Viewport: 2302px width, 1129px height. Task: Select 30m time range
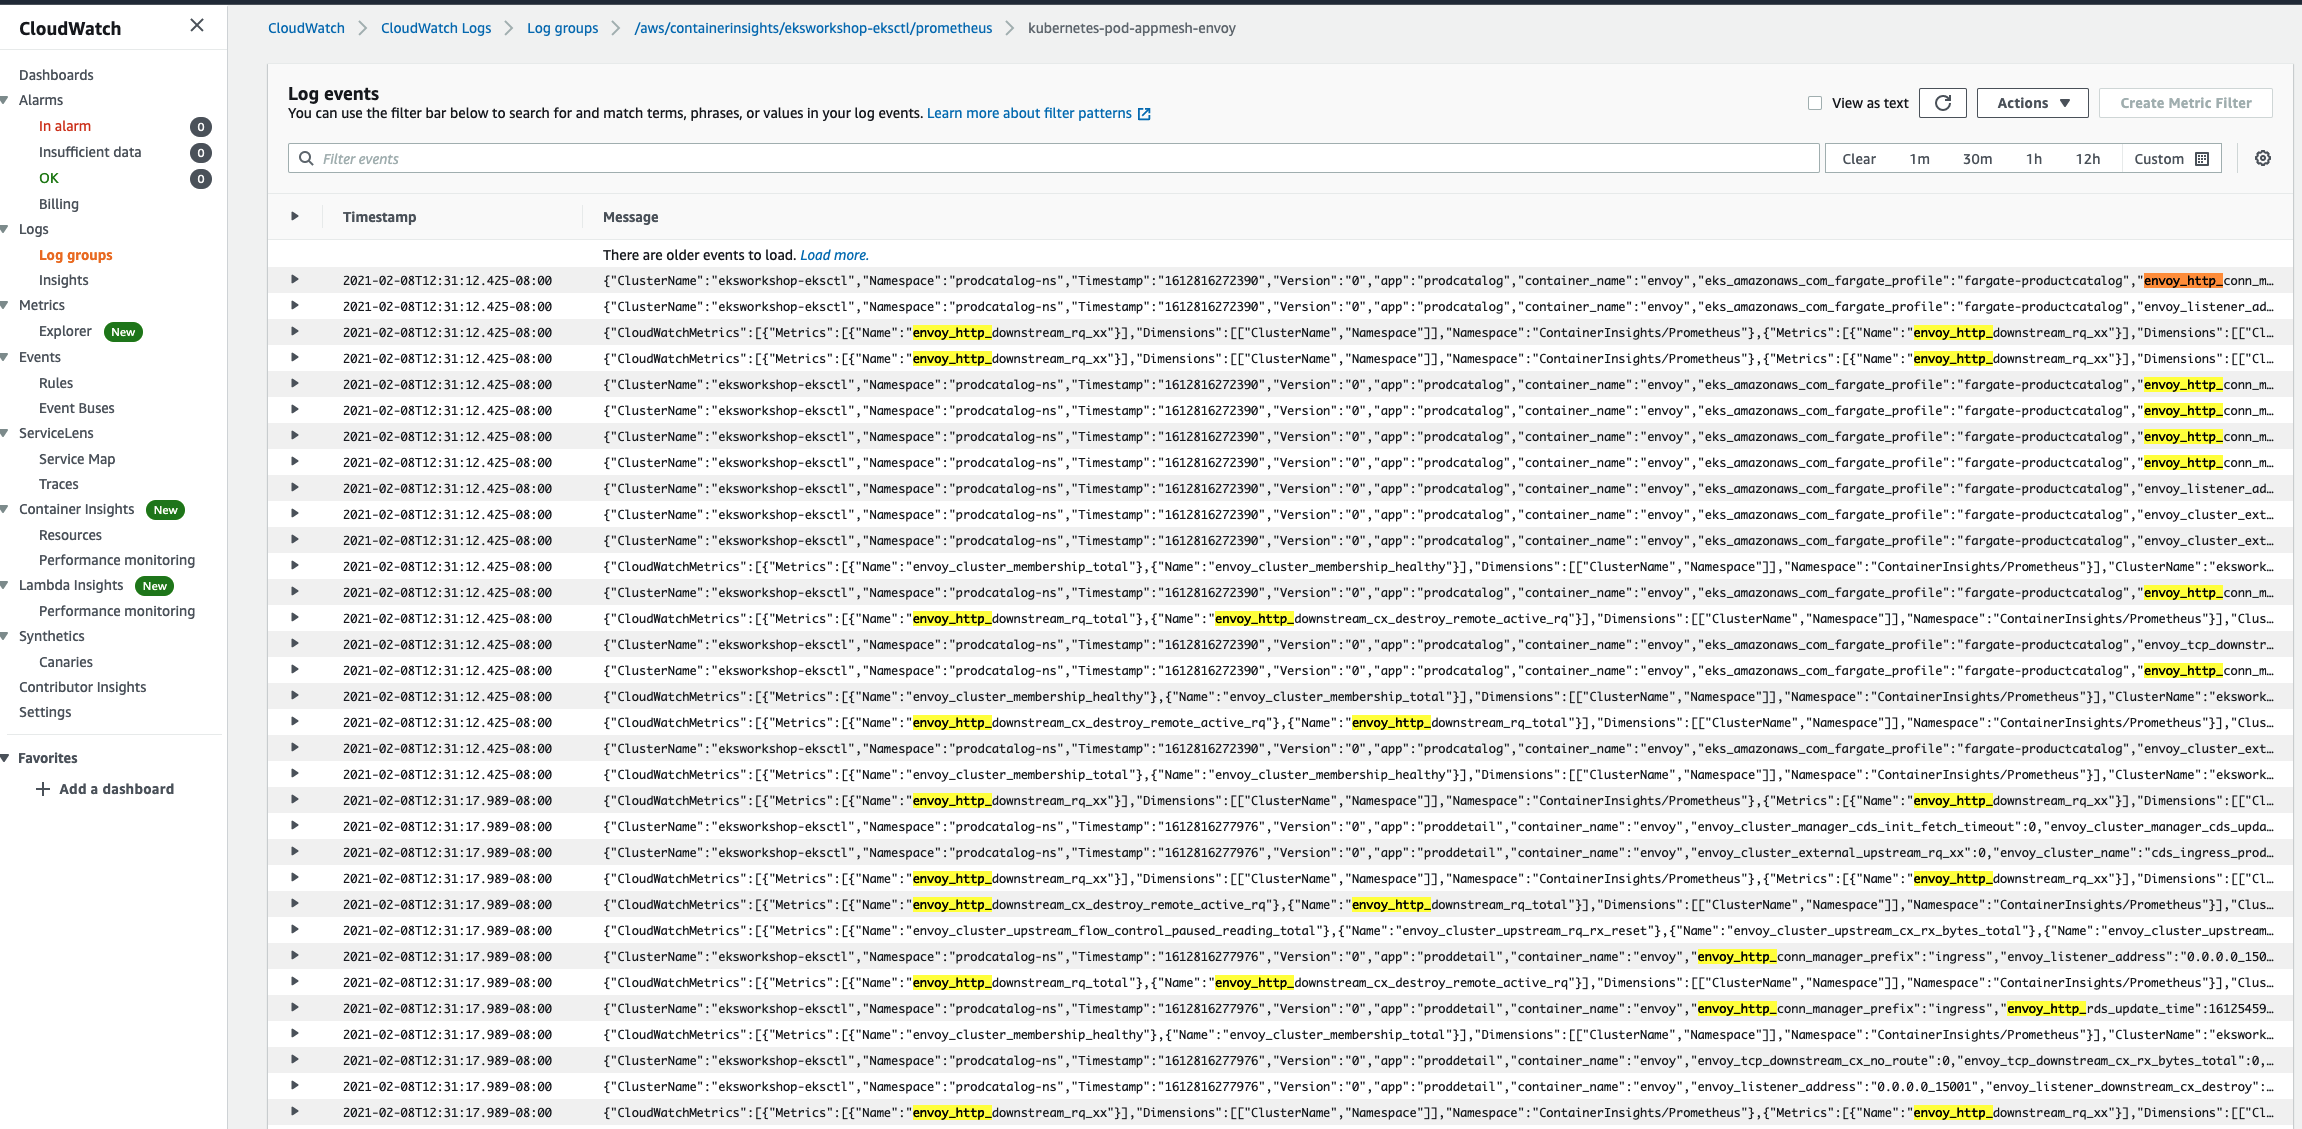pos(1977,159)
